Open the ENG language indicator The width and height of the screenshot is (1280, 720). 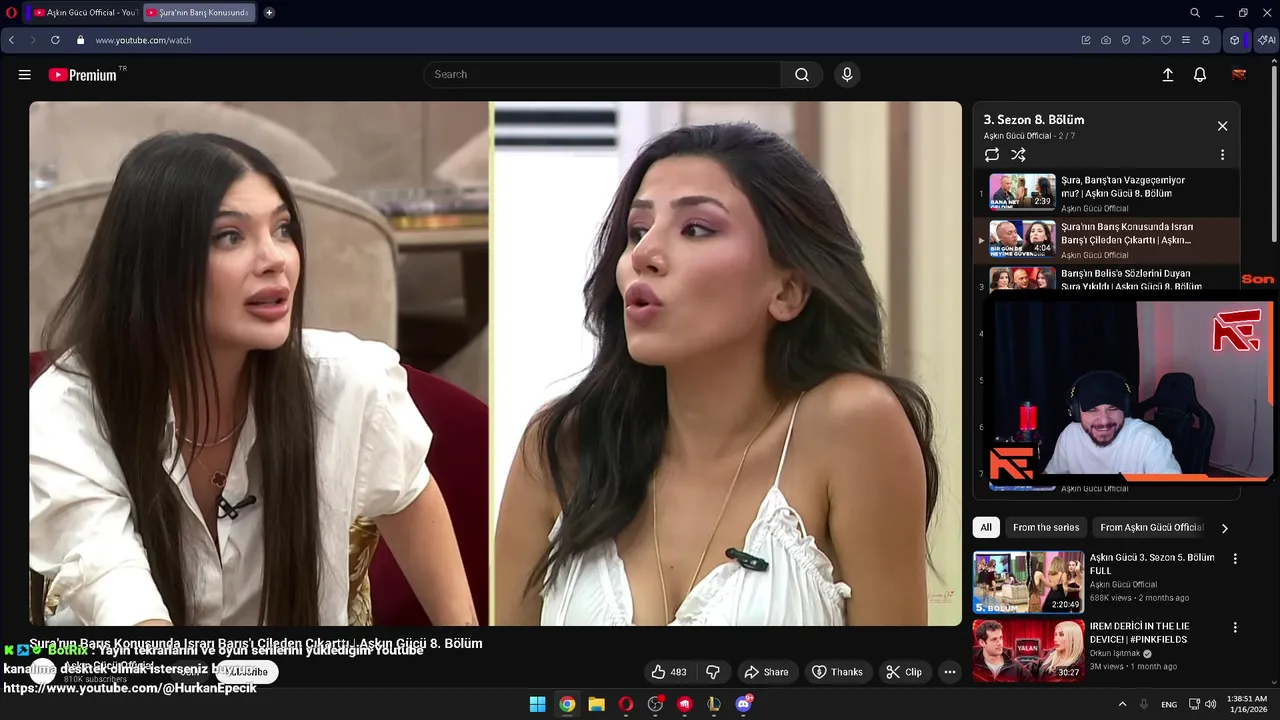(1169, 704)
